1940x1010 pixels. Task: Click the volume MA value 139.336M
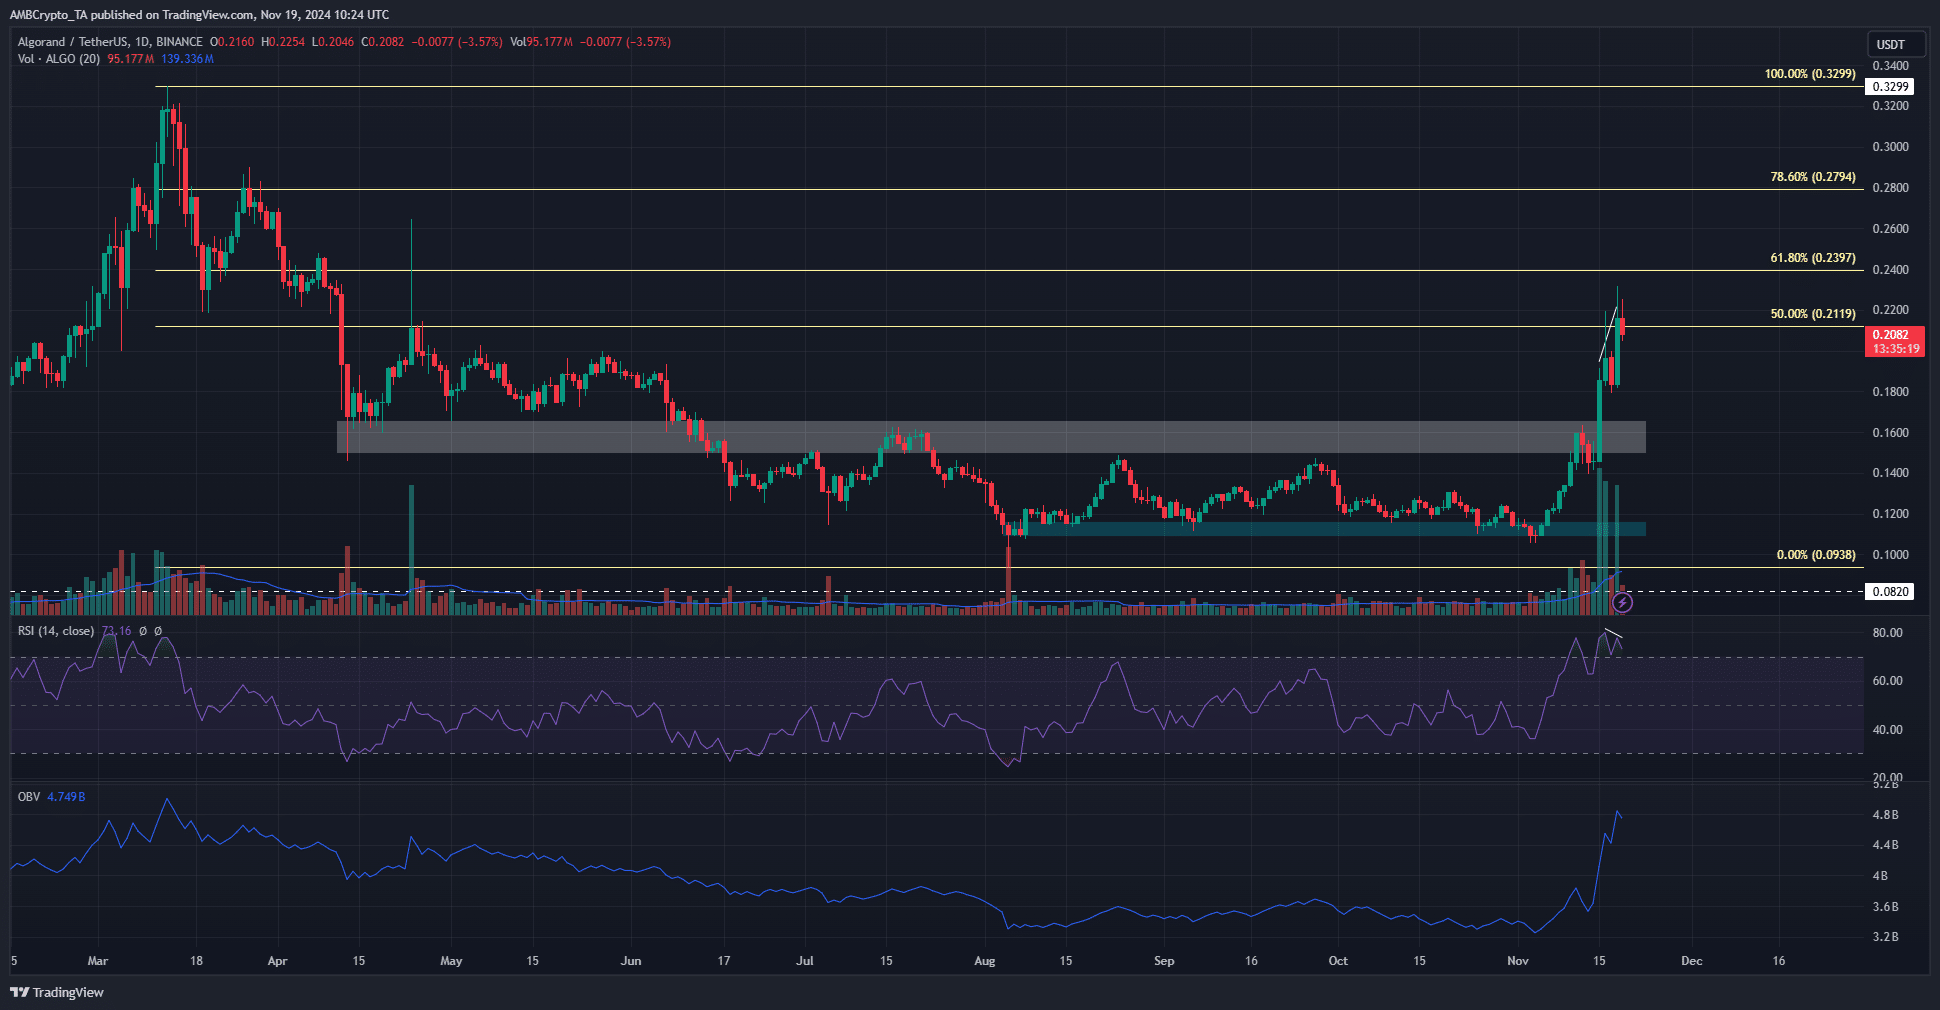click(187, 59)
